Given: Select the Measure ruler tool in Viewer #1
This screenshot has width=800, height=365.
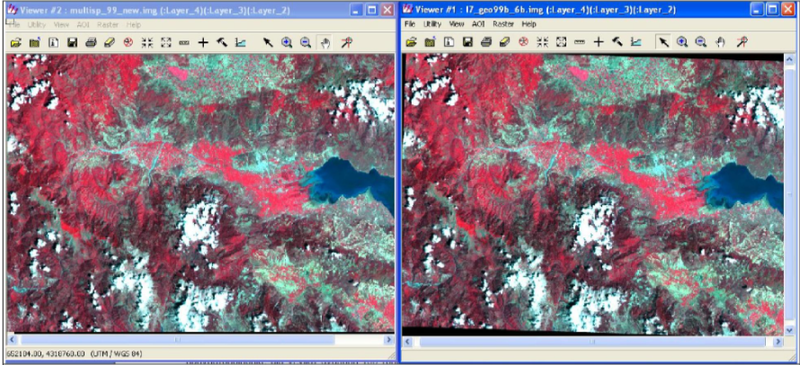Looking at the screenshot, I should tap(580, 43).
